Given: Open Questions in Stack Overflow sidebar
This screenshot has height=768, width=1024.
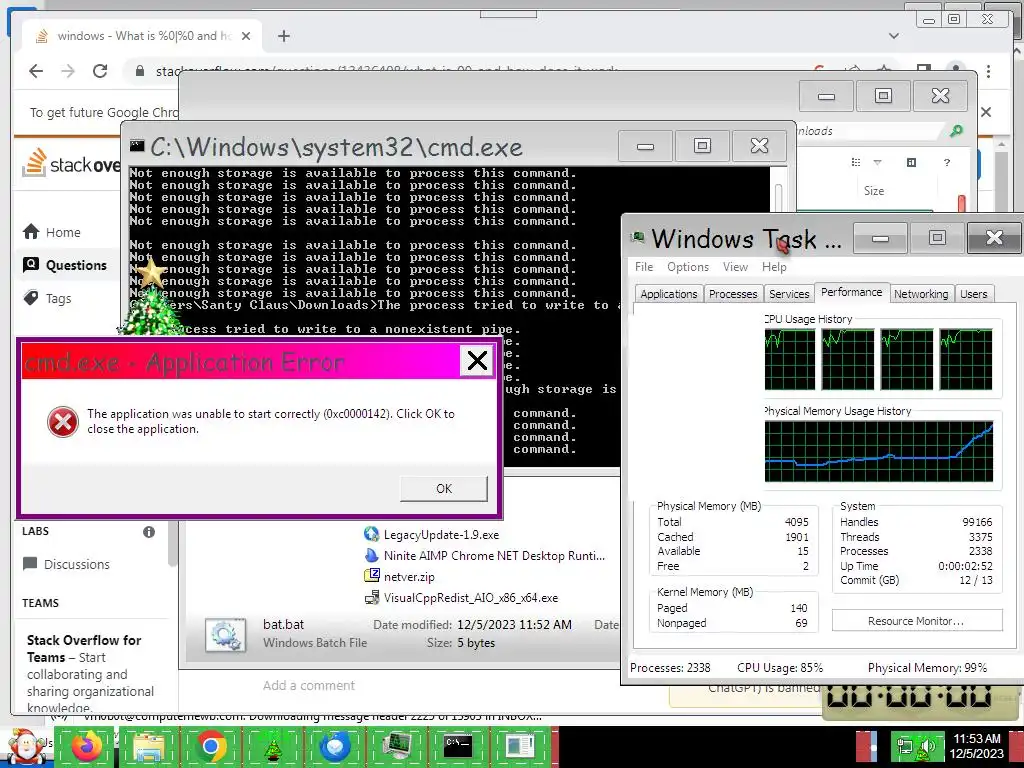Looking at the screenshot, I should tap(65, 264).
